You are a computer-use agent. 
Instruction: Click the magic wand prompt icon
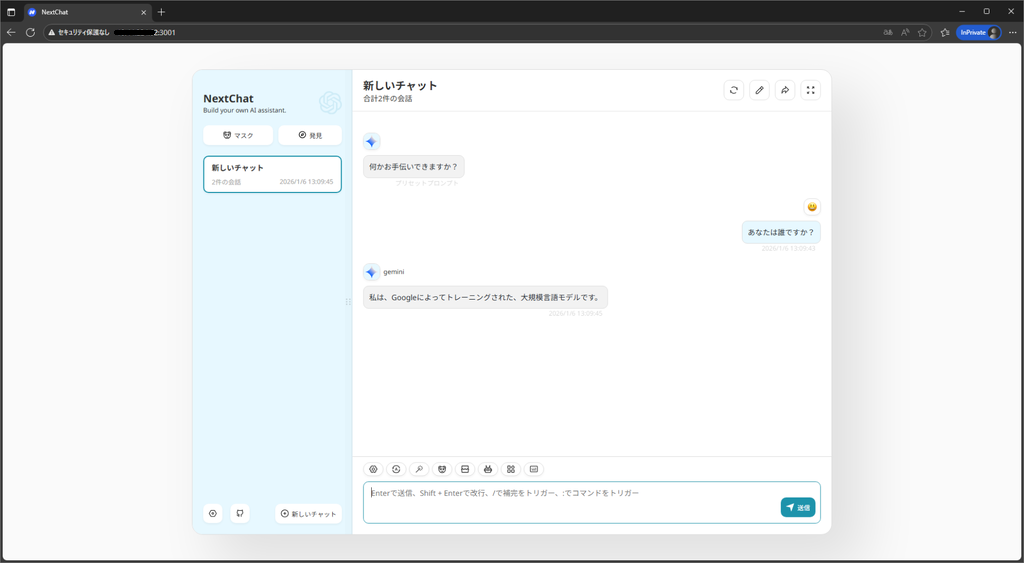coord(420,469)
